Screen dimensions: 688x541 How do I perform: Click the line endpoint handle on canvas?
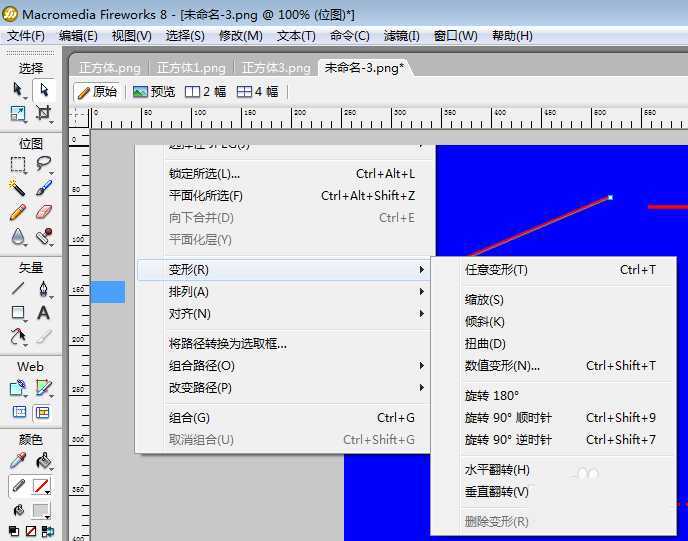610,197
